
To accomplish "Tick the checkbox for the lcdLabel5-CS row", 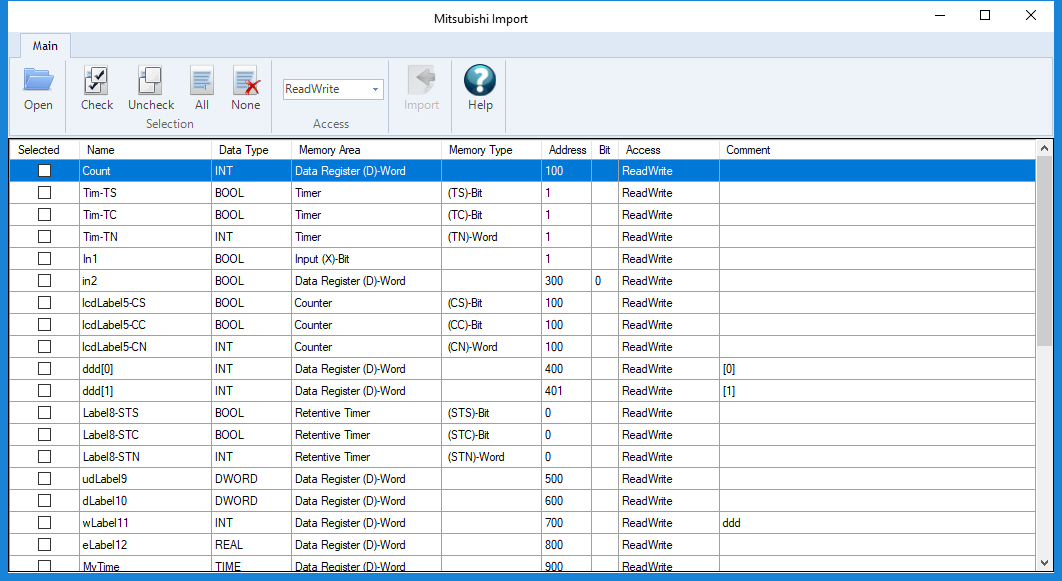I will (45, 303).
